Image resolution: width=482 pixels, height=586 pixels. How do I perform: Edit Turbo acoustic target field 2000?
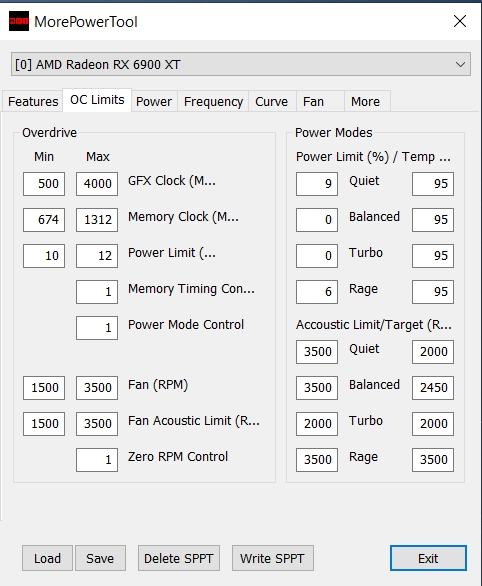point(433,424)
